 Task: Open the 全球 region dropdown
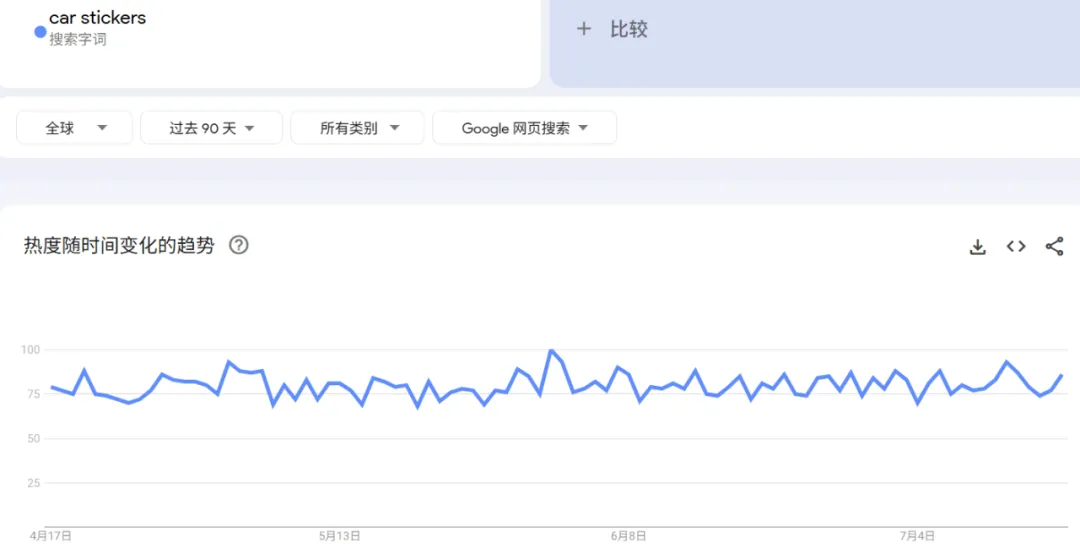[x=74, y=128]
